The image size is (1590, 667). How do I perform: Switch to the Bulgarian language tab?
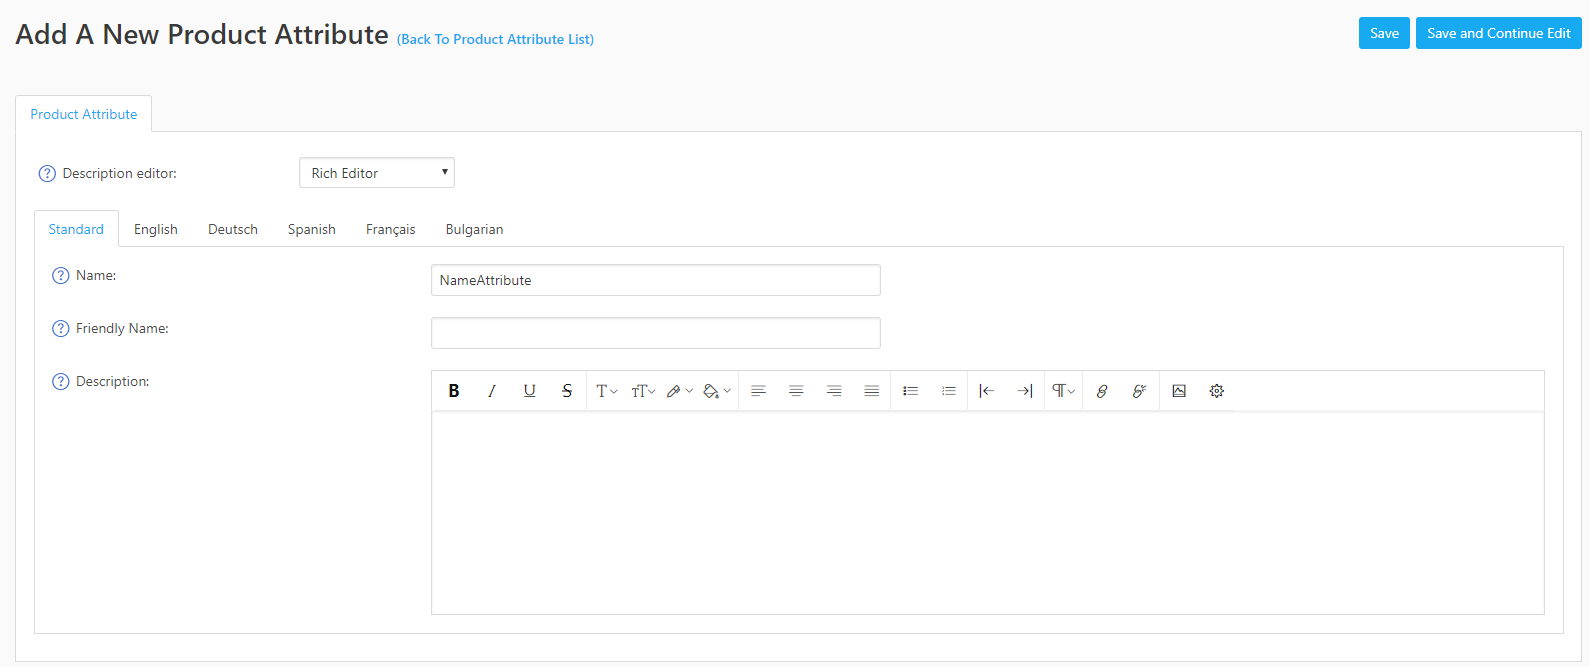coord(474,230)
